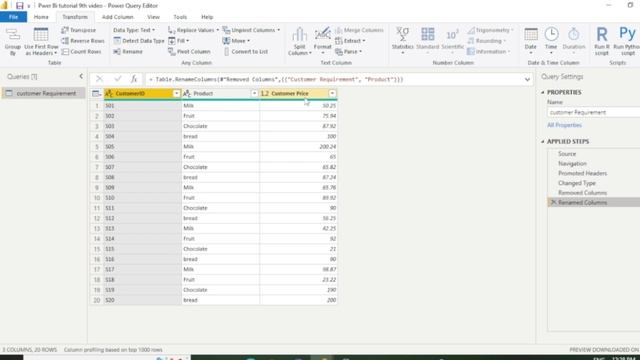The image size is (640, 360).
Task: Click Run Python script
Action: click(627, 41)
